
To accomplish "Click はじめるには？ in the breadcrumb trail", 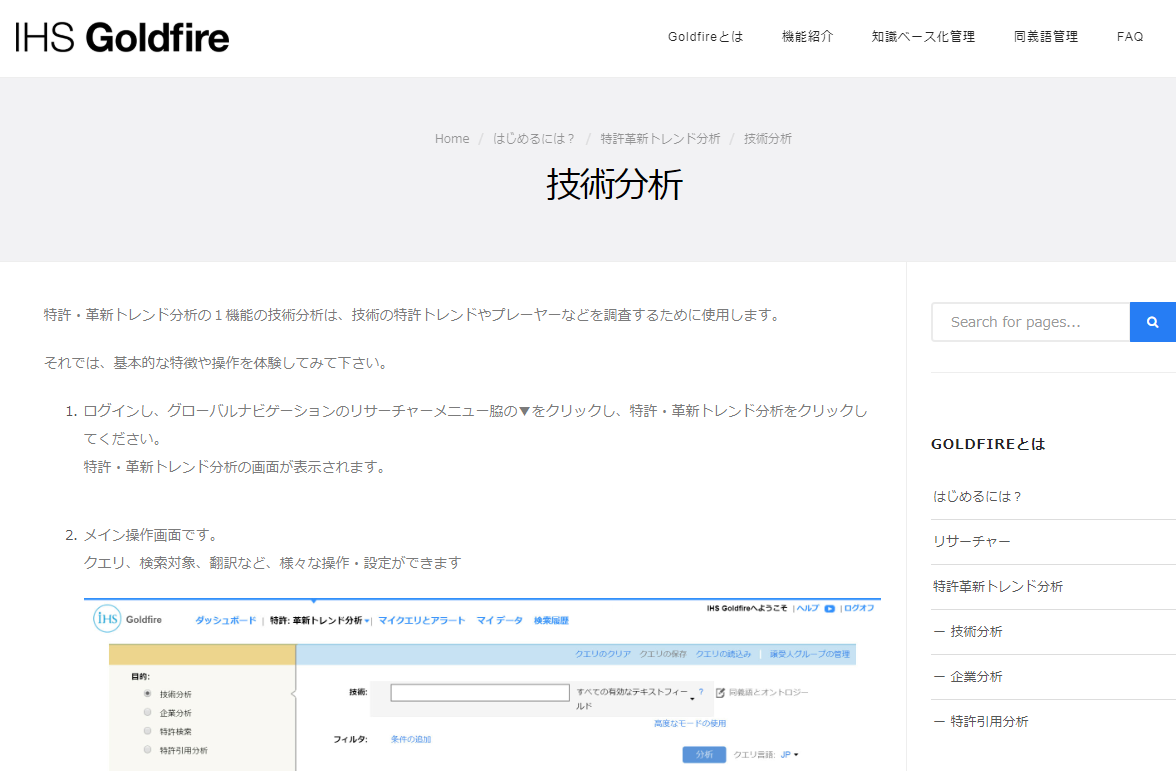I will tap(534, 139).
